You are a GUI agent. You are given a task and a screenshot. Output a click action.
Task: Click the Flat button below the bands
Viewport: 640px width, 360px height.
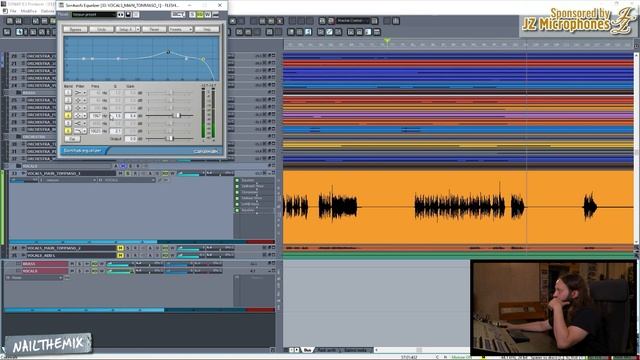[x=72, y=139]
